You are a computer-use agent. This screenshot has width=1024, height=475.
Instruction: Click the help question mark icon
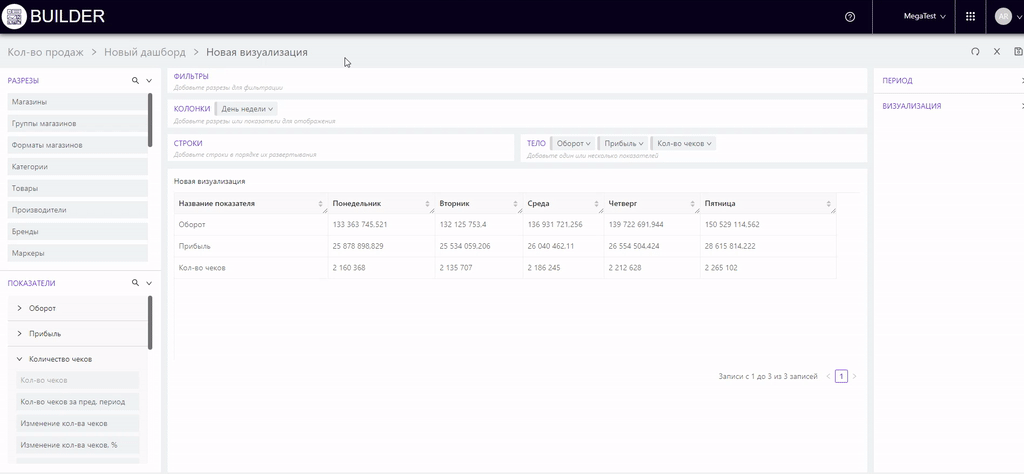point(850,17)
